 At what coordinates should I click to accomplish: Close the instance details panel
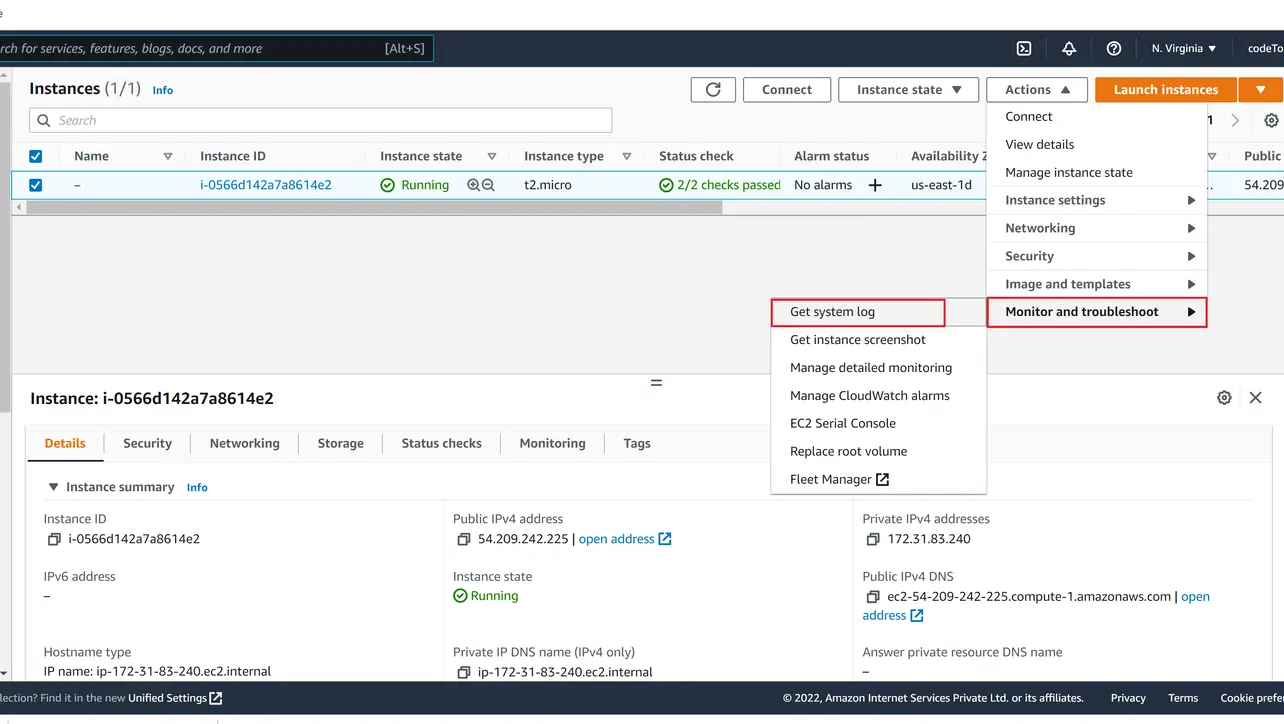click(x=1256, y=398)
